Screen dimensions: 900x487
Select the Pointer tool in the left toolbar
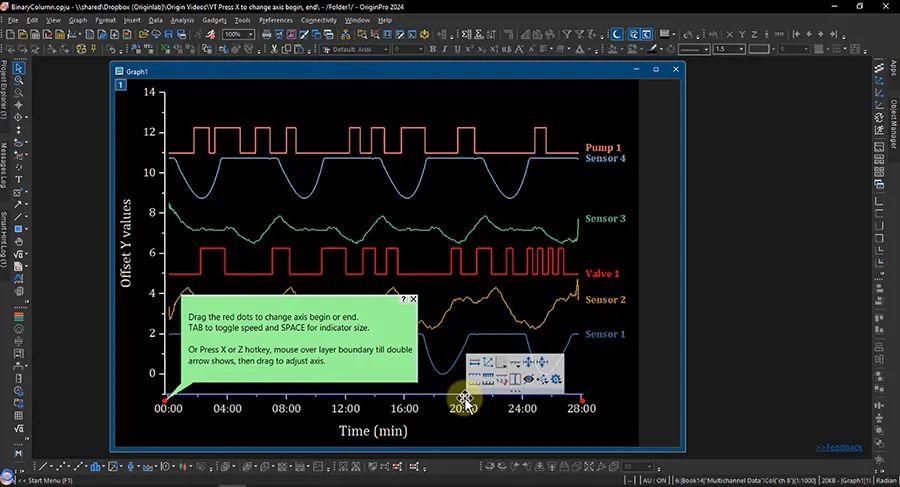pyautogui.click(x=19, y=66)
